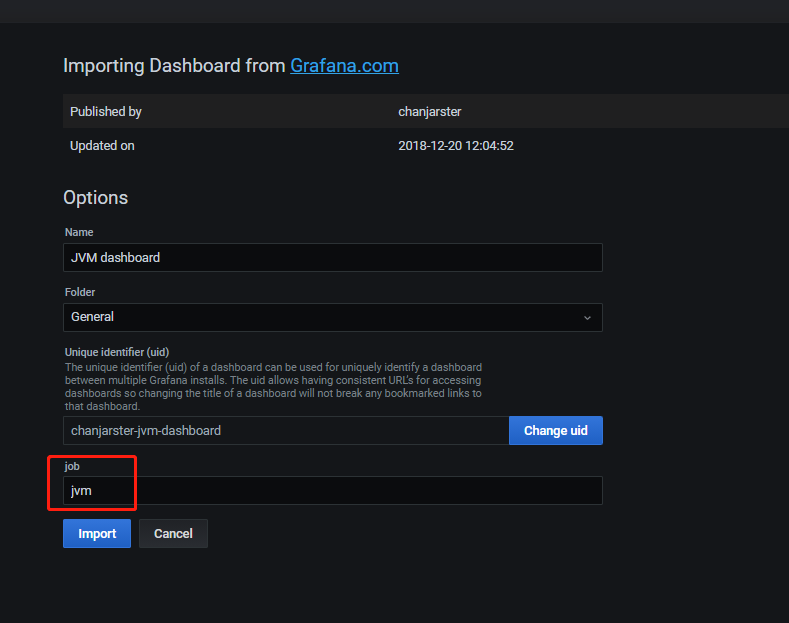Viewport: 789px width, 623px height.
Task: Click the job field label
Action: coord(72,466)
